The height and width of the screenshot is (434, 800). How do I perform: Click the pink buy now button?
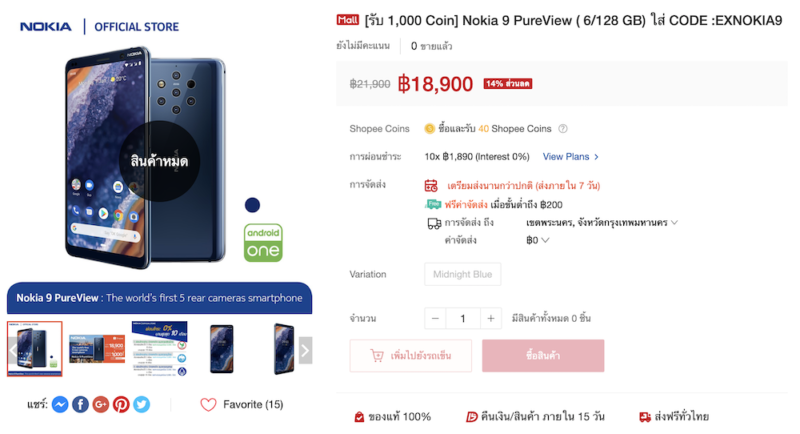(543, 356)
